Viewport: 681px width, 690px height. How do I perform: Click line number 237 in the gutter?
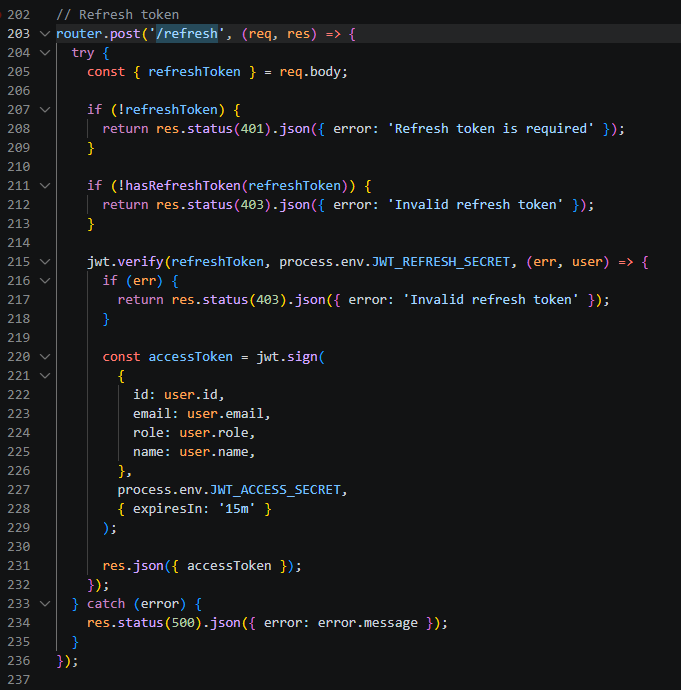[x=19, y=680]
